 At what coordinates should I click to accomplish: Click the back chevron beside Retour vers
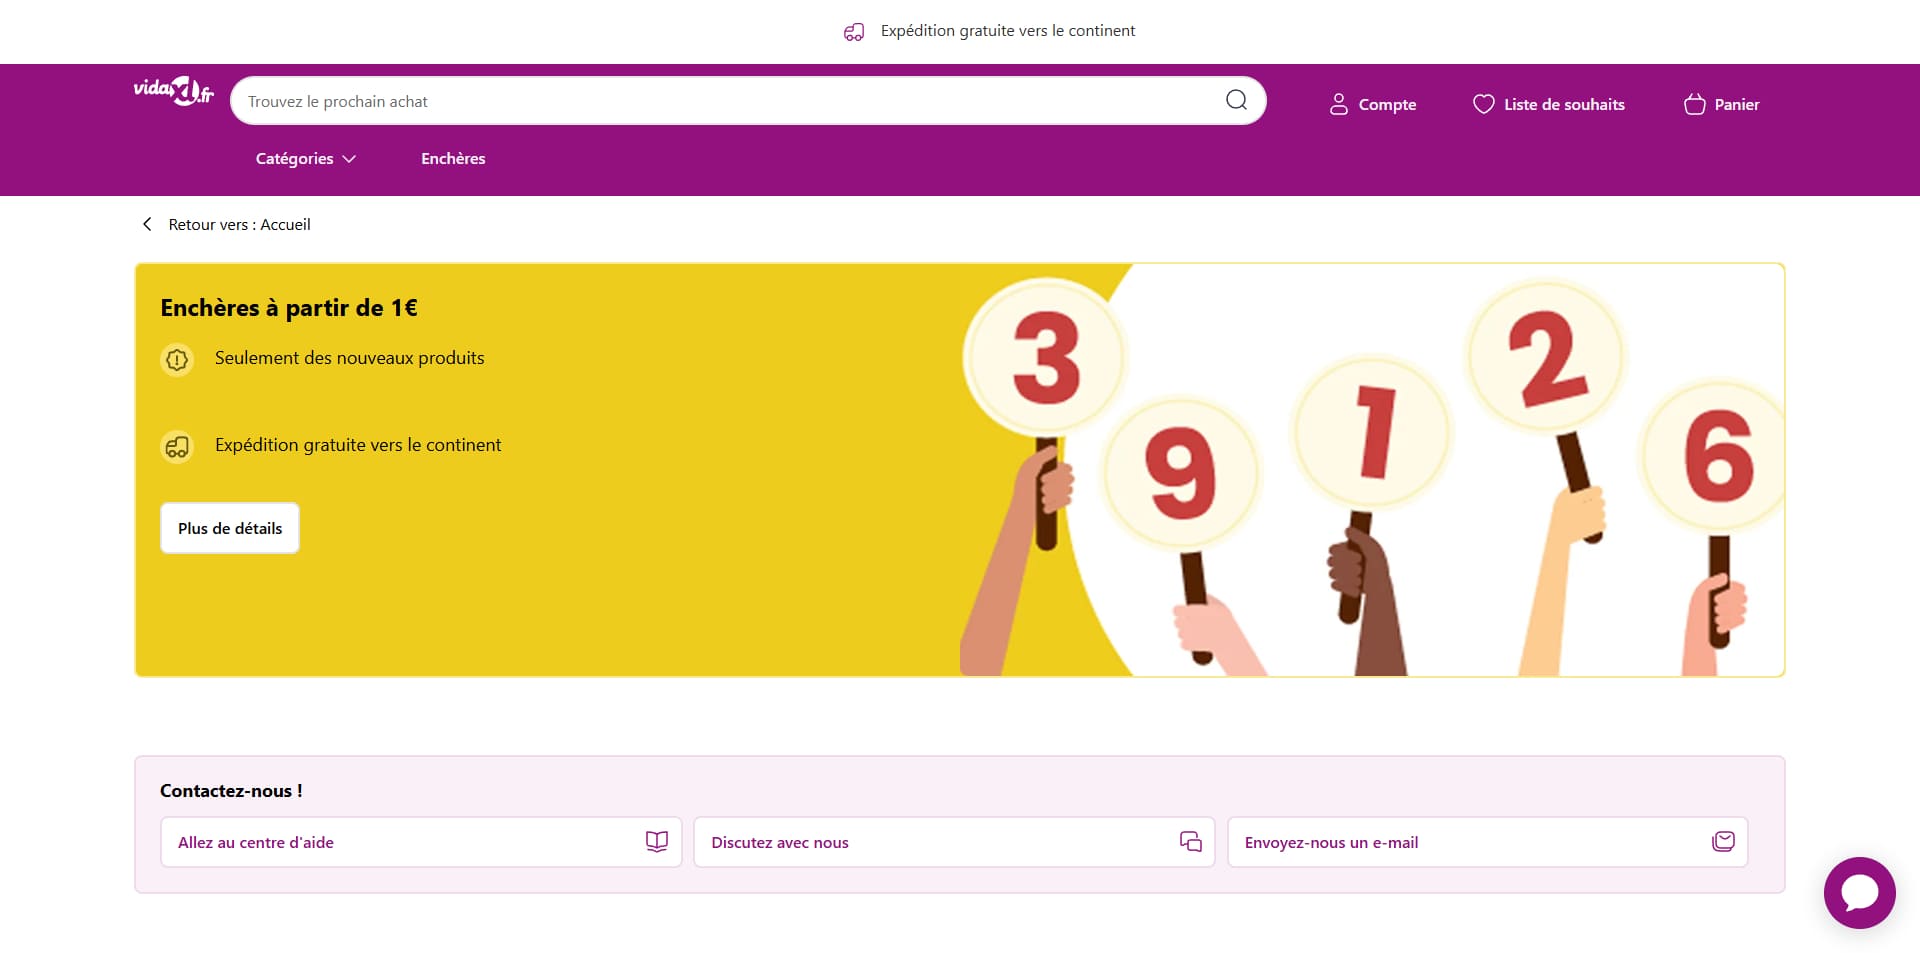tap(147, 224)
